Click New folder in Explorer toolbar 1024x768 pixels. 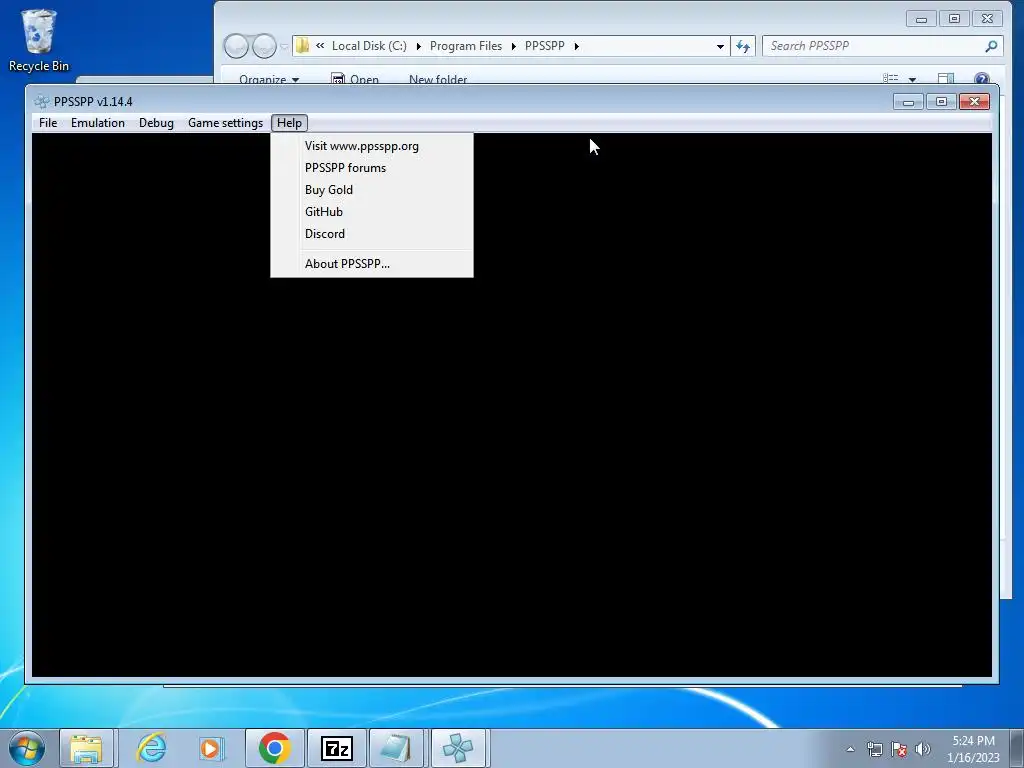click(x=438, y=79)
